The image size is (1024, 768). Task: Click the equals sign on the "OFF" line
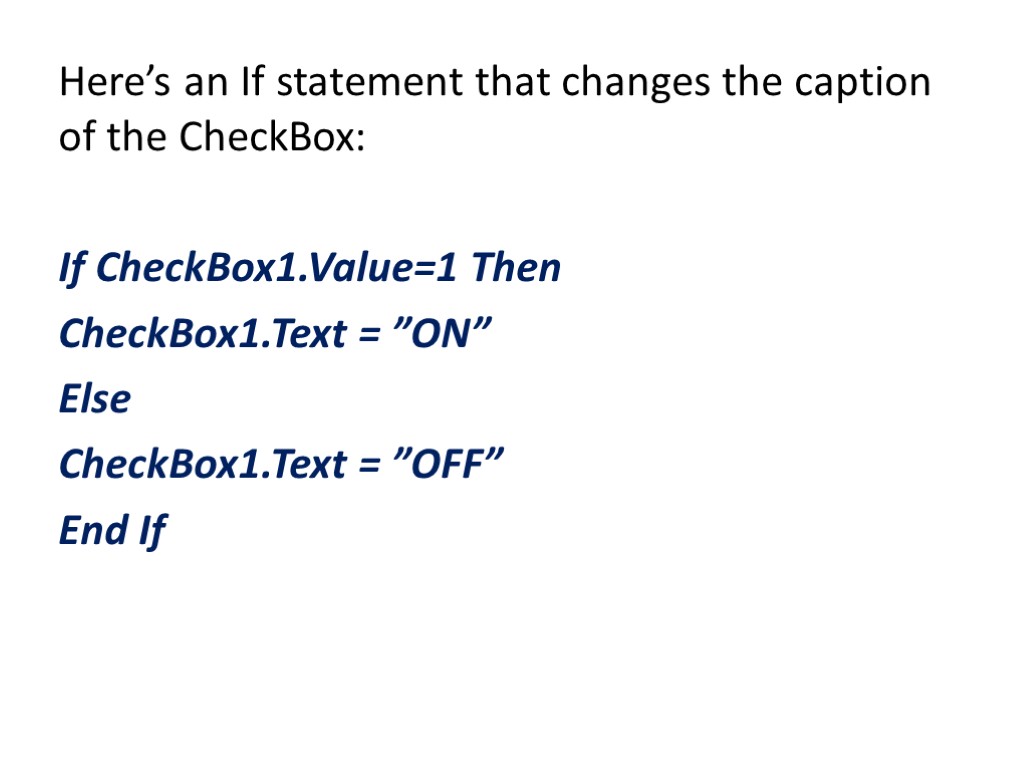(367, 466)
